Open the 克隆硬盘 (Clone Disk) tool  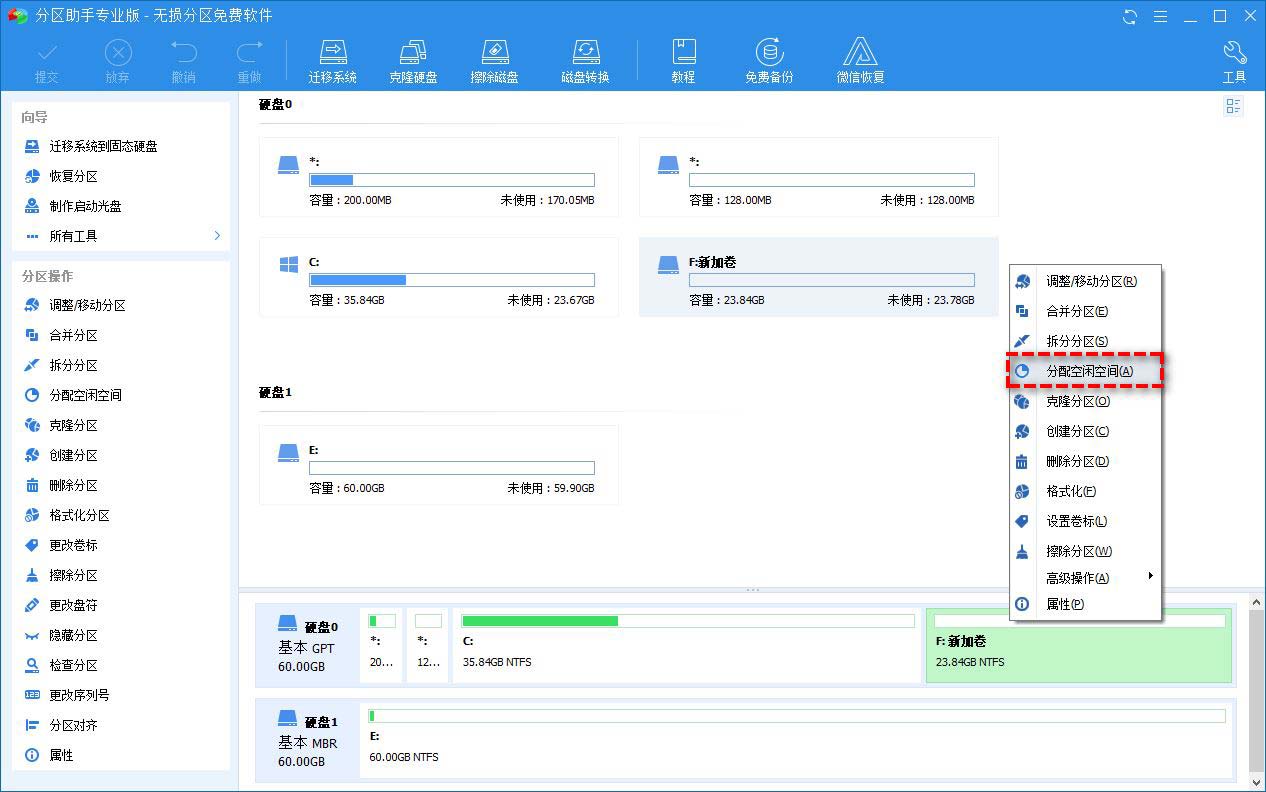(413, 58)
